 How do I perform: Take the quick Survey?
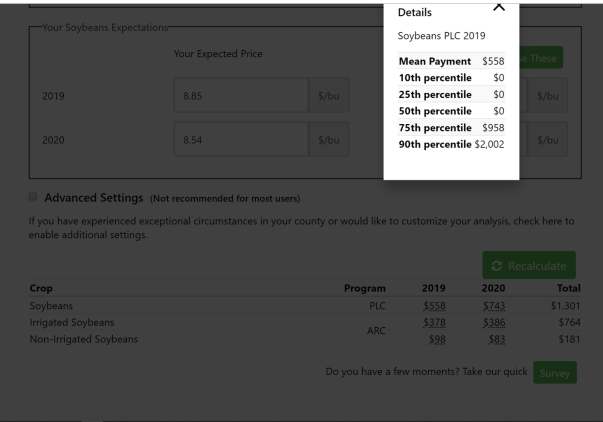coord(554,373)
